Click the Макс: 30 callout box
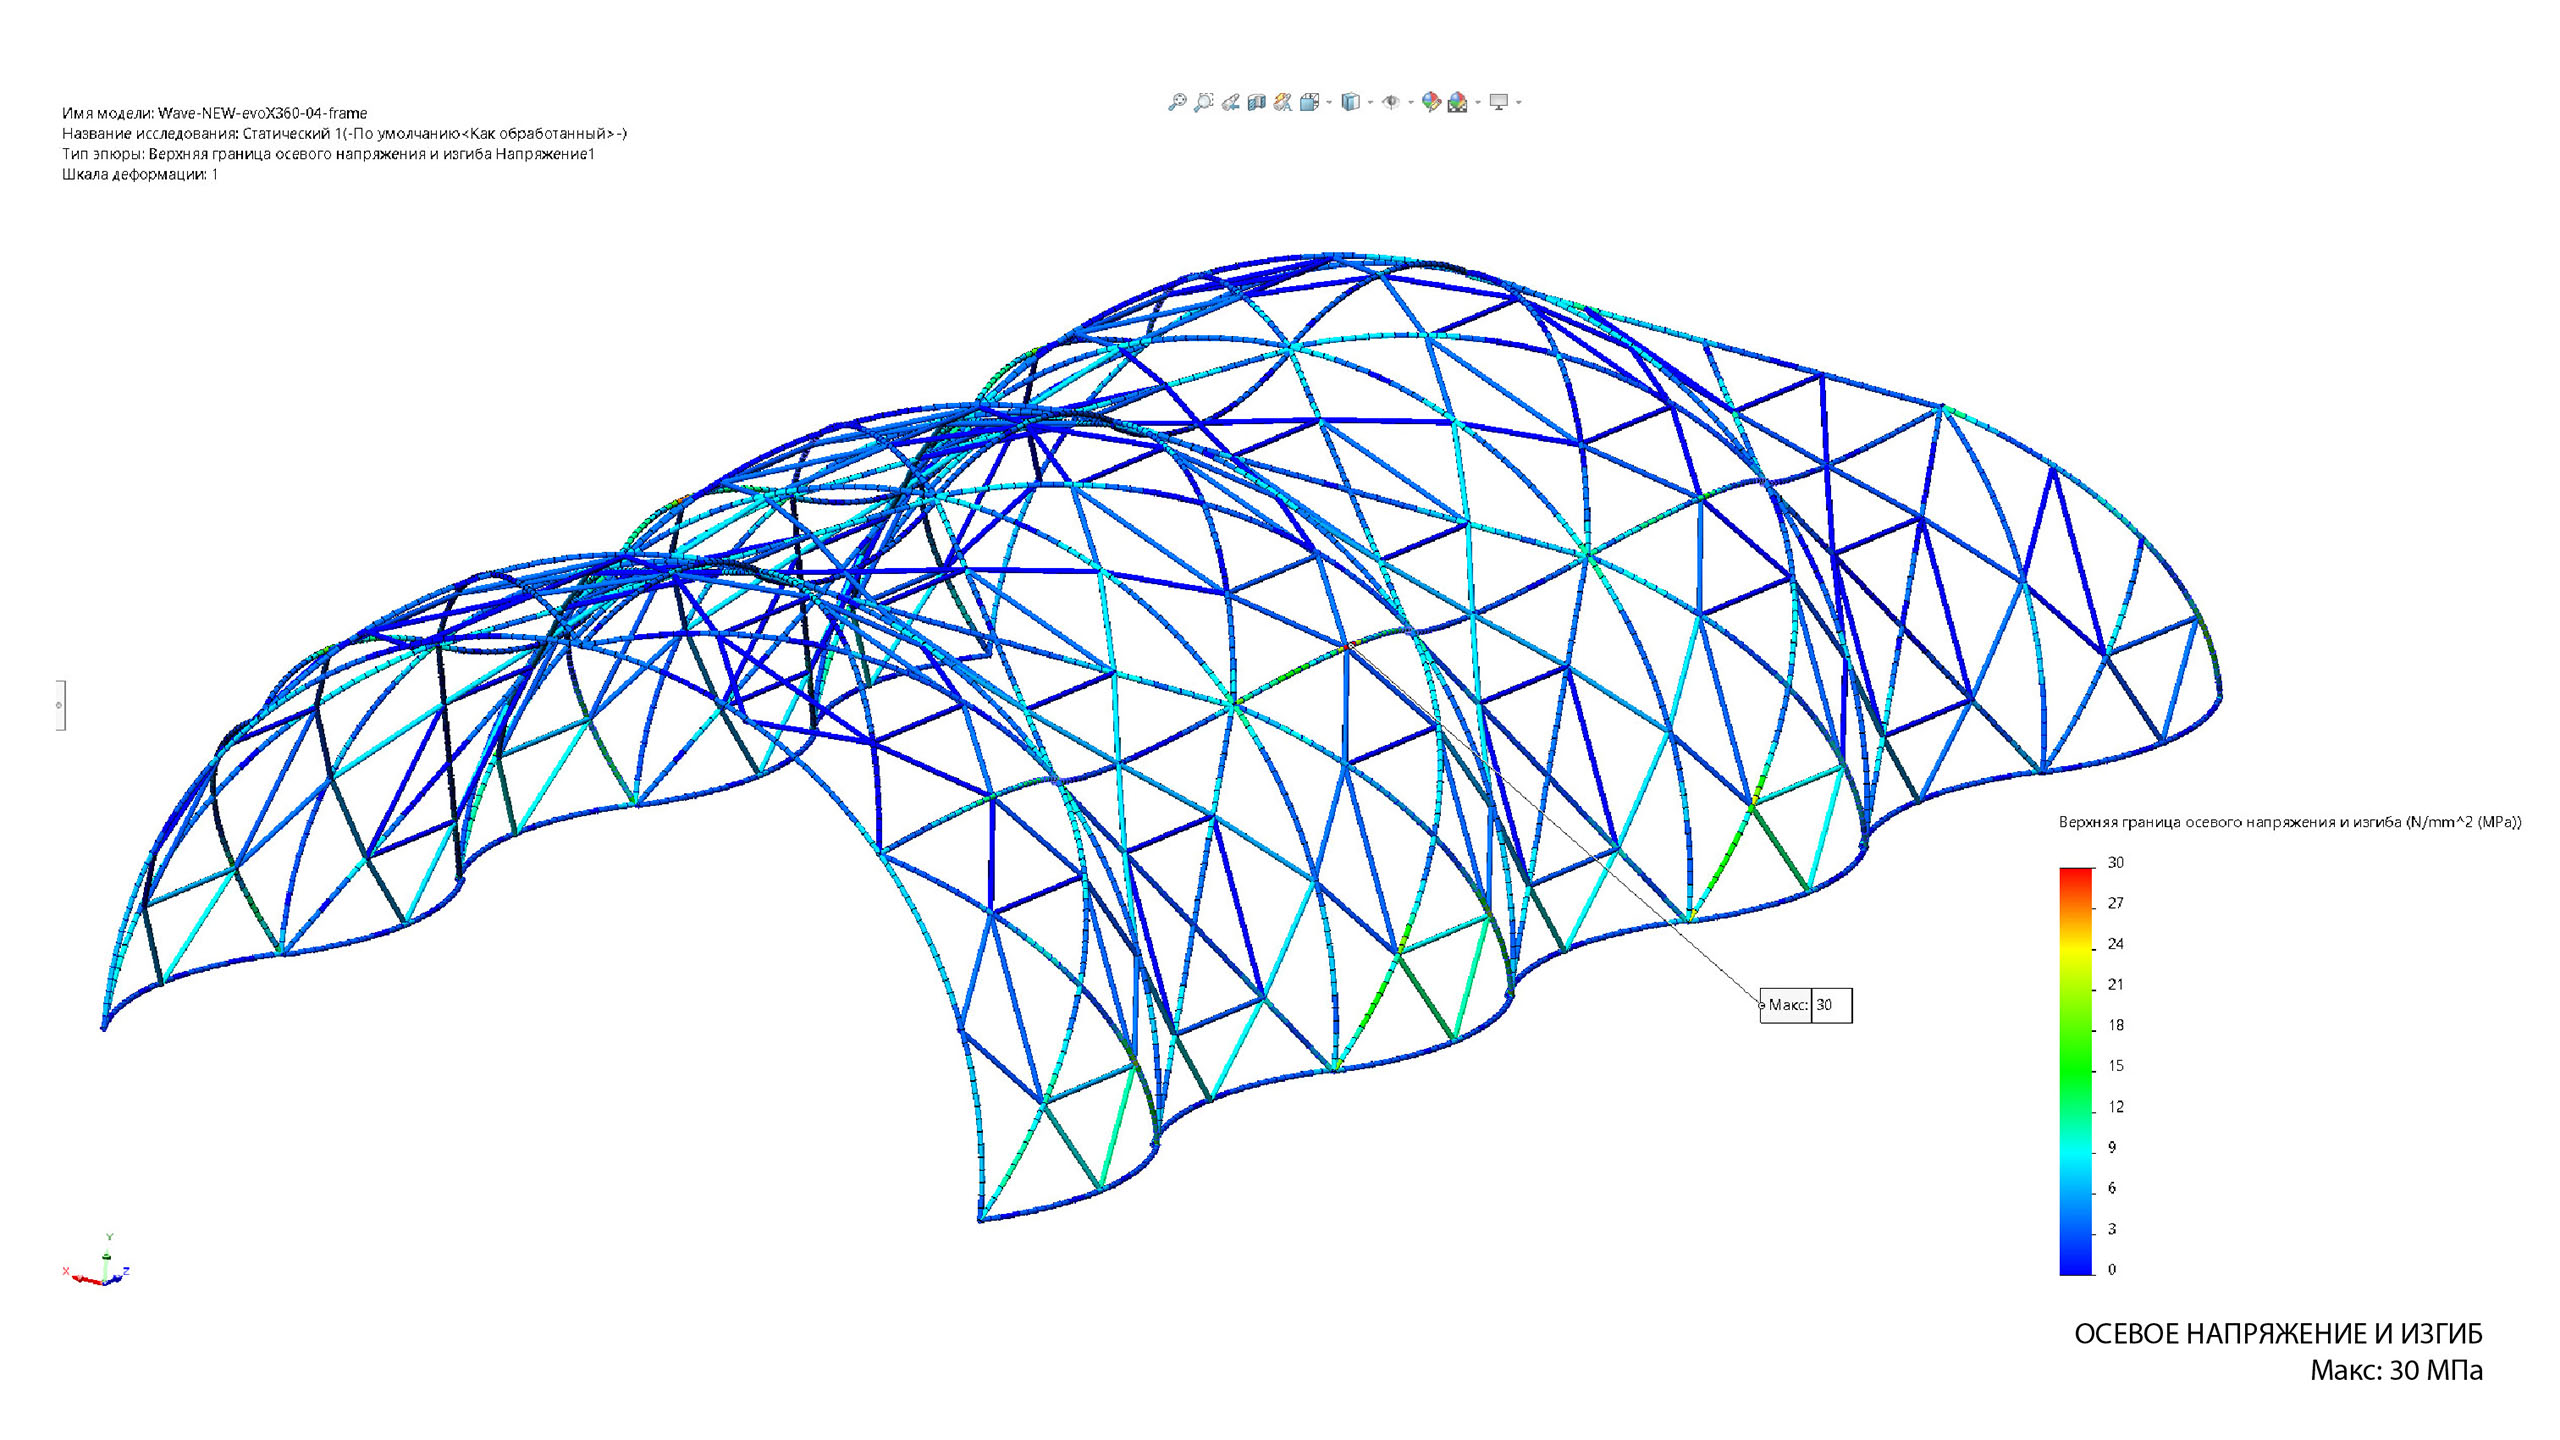The height and width of the screenshot is (1440, 2560). (1806, 1005)
